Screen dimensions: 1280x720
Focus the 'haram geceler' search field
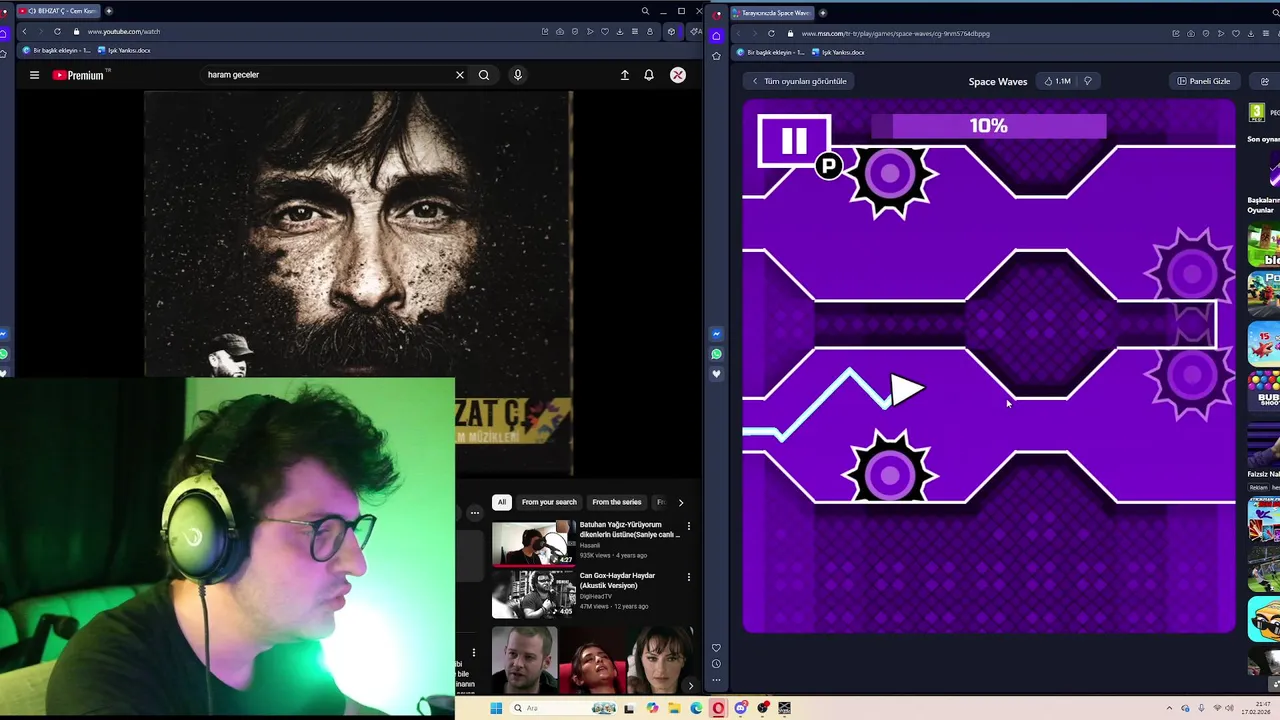pos(325,75)
